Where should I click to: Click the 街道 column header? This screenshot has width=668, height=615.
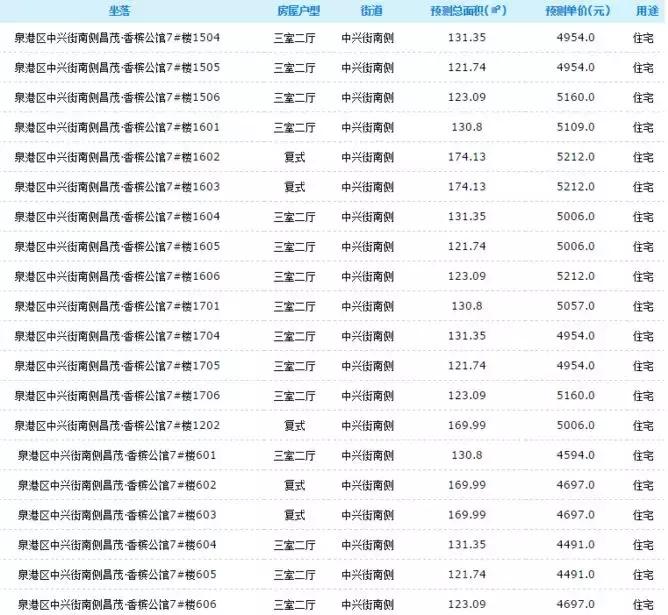tap(371, 11)
